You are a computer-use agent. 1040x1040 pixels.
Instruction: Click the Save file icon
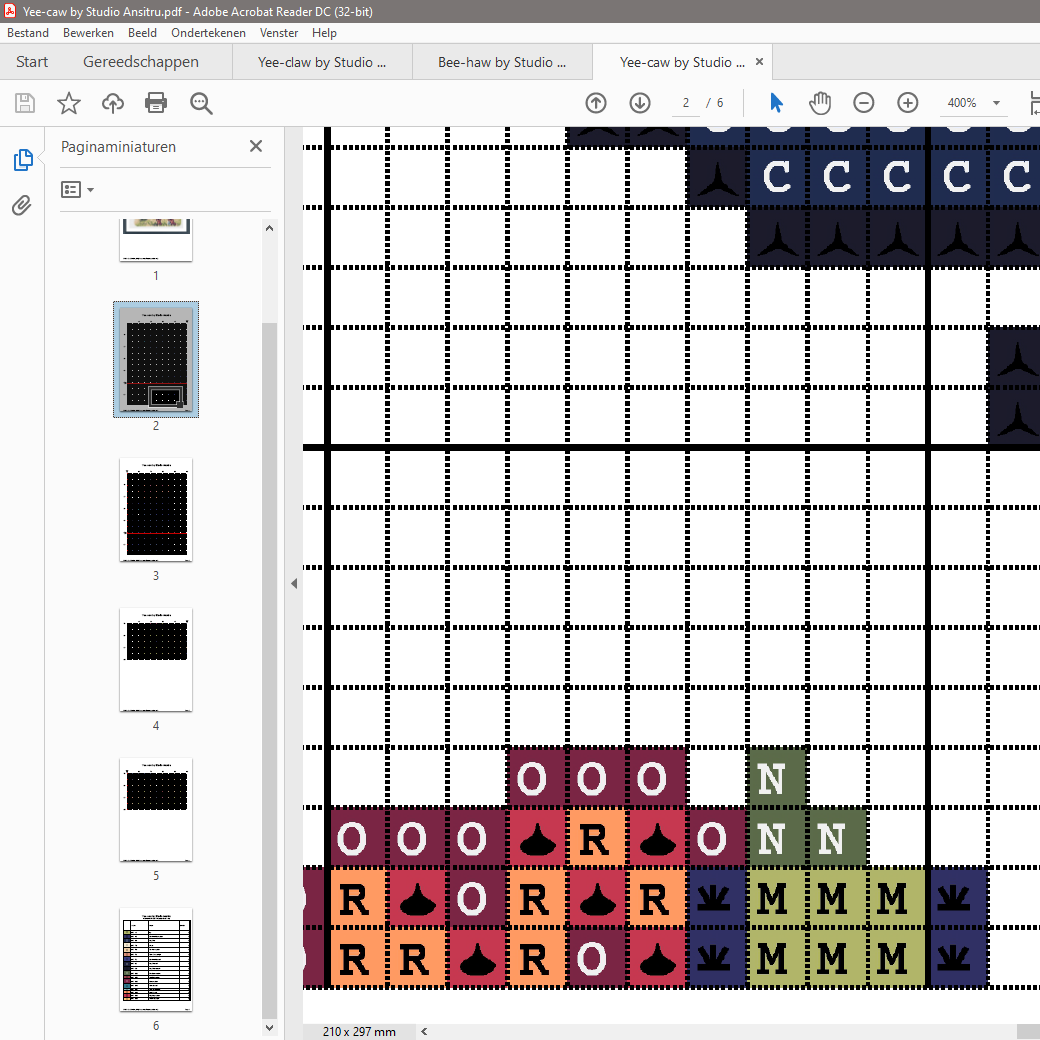pyautogui.click(x=25, y=103)
